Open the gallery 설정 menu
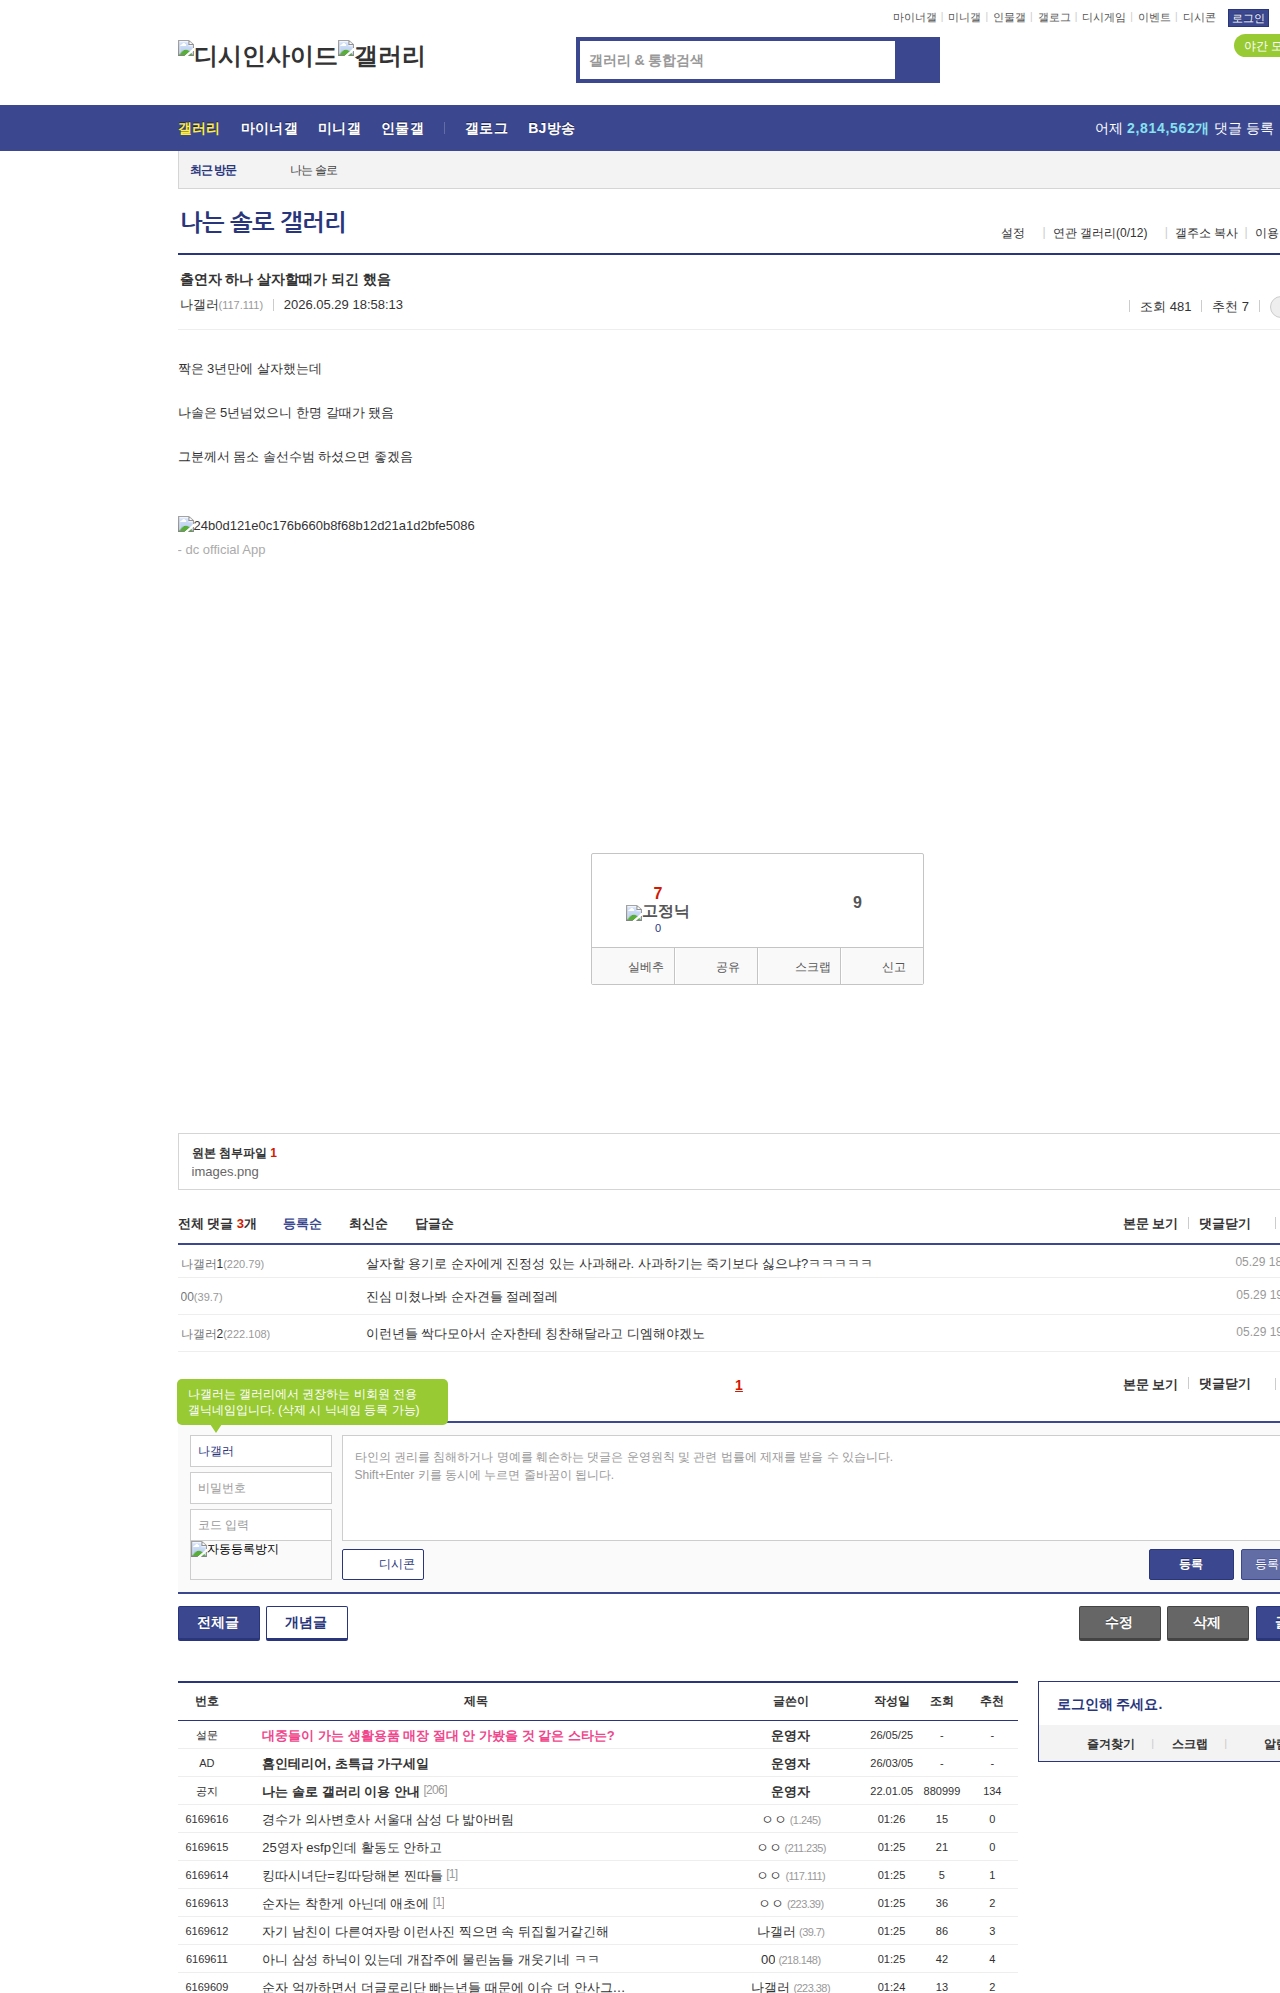Image resolution: width=1280 pixels, height=1993 pixels. click(1013, 233)
